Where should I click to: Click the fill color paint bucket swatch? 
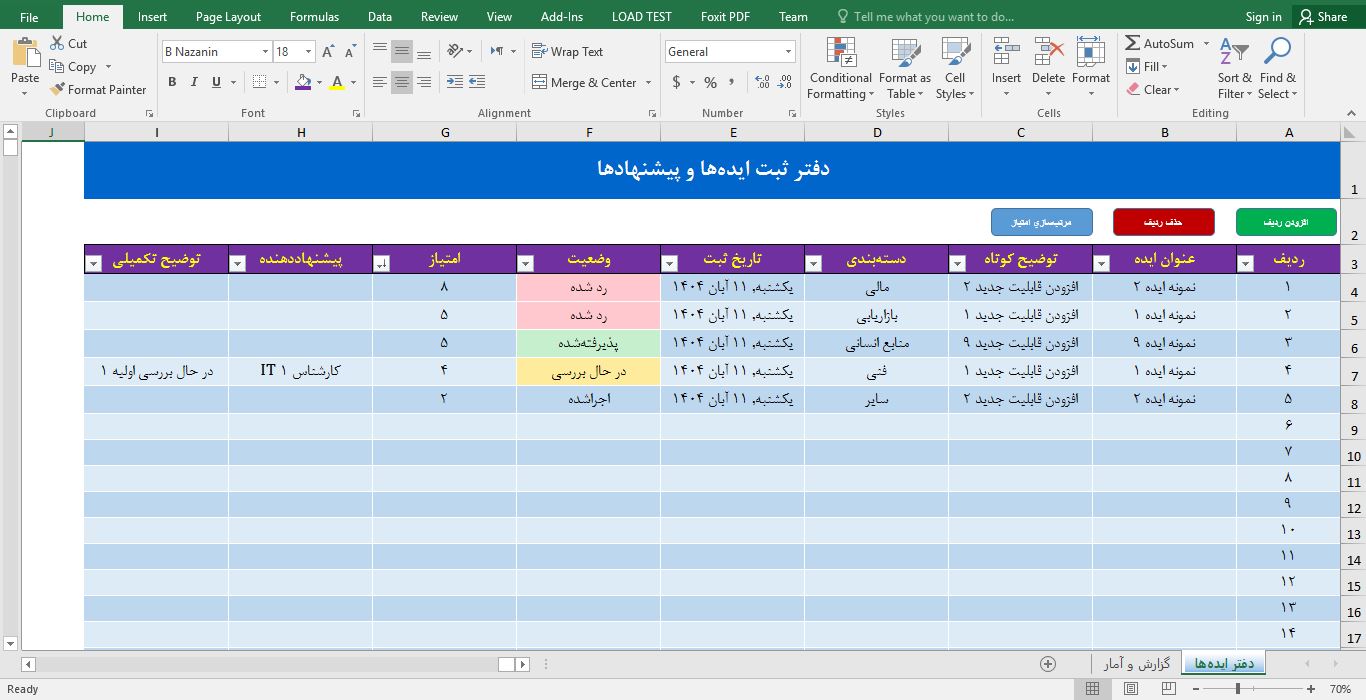tap(304, 82)
